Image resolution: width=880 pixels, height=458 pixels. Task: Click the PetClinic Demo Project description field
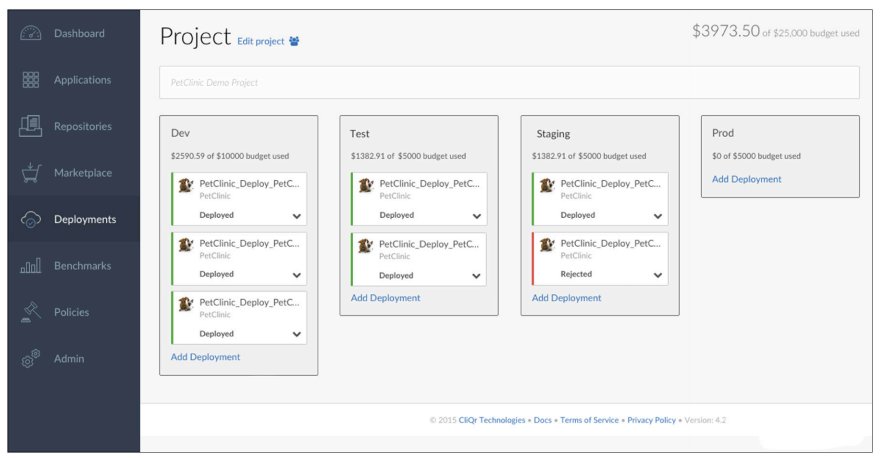(x=509, y=82)
